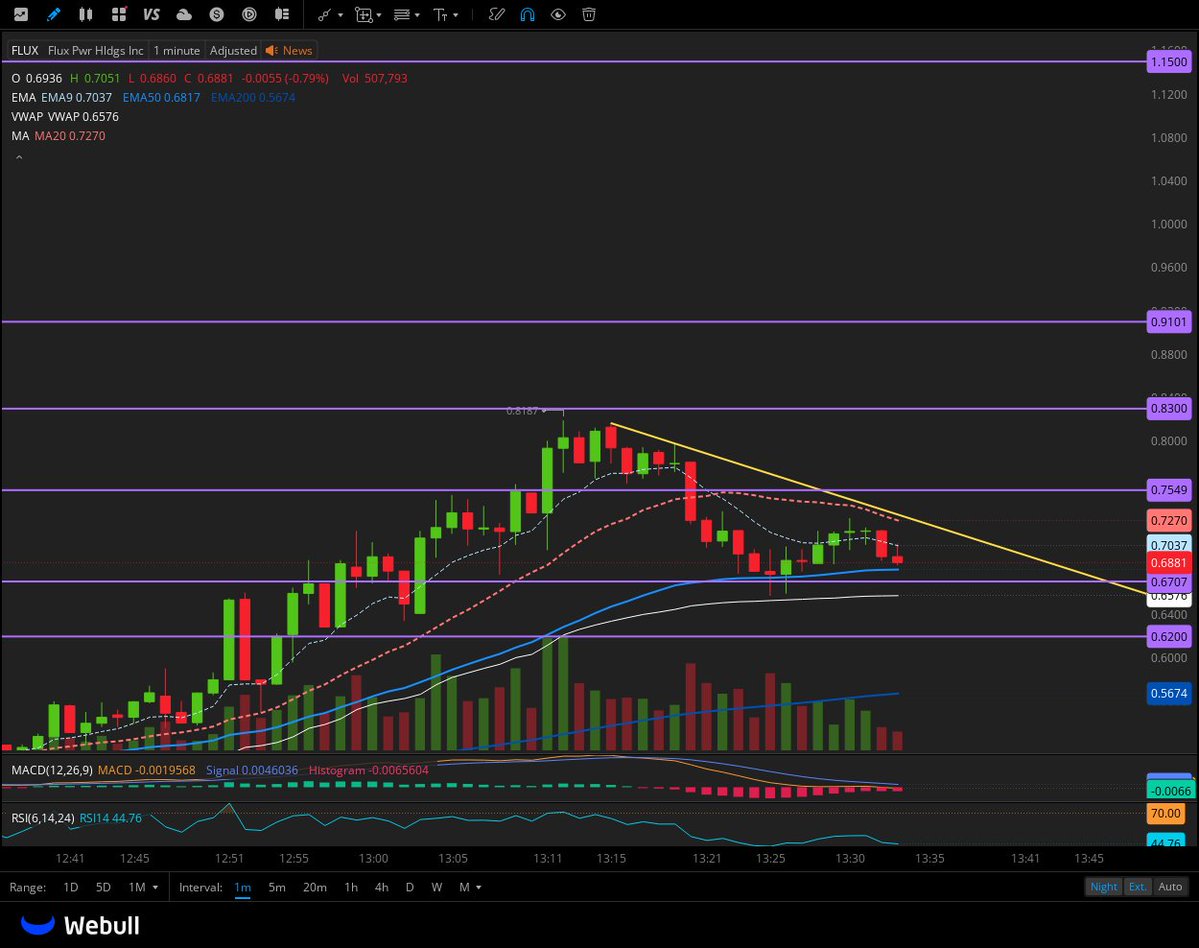Click the News speaker icon

pyautogui.click(x=271, y=50)
